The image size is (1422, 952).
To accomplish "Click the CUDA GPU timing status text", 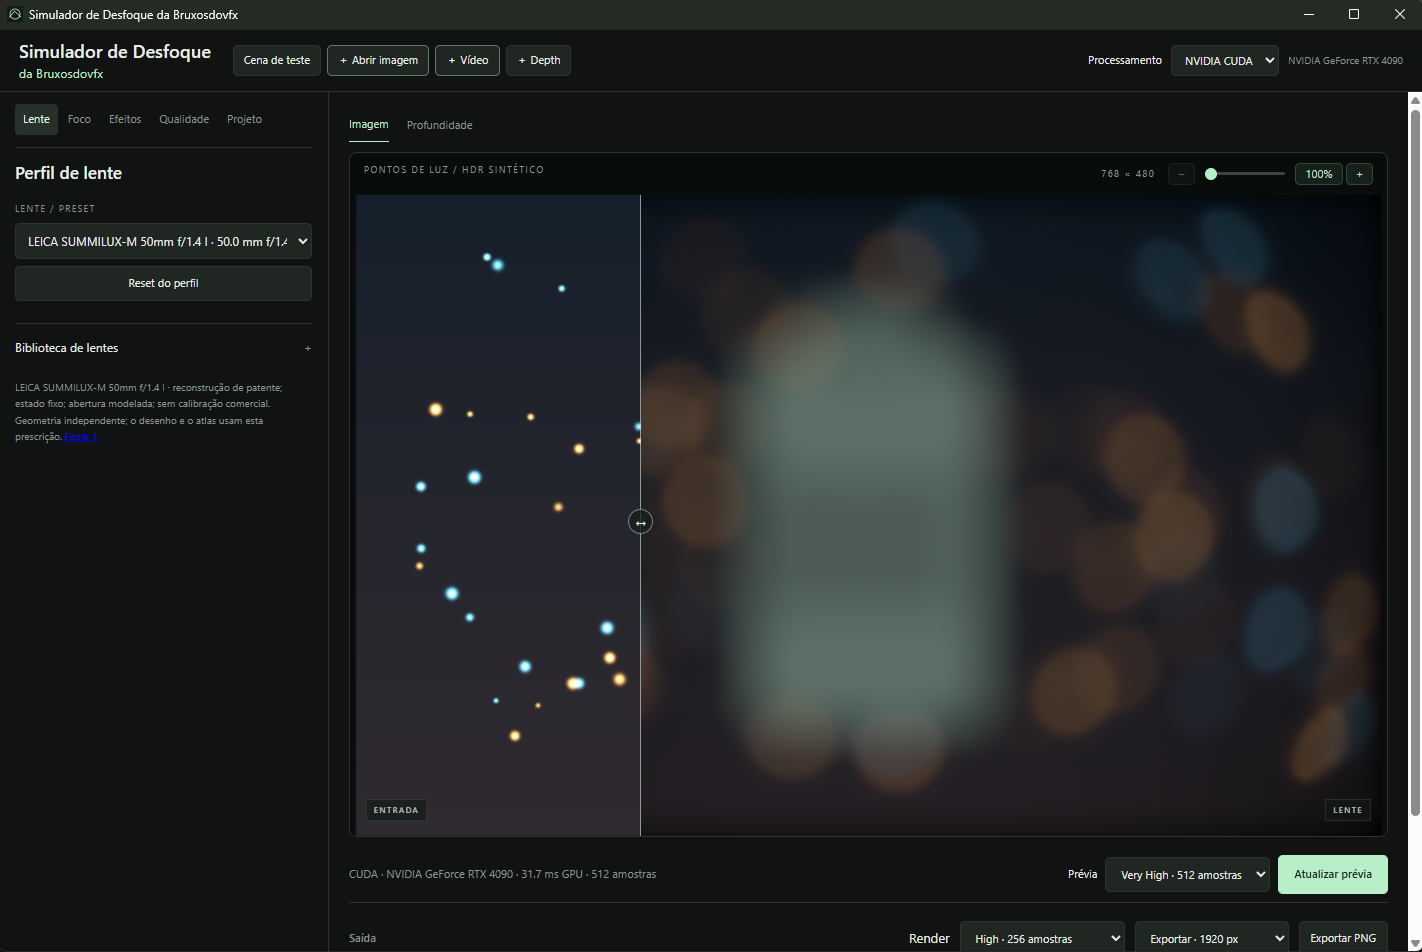I will pos(503,874).
